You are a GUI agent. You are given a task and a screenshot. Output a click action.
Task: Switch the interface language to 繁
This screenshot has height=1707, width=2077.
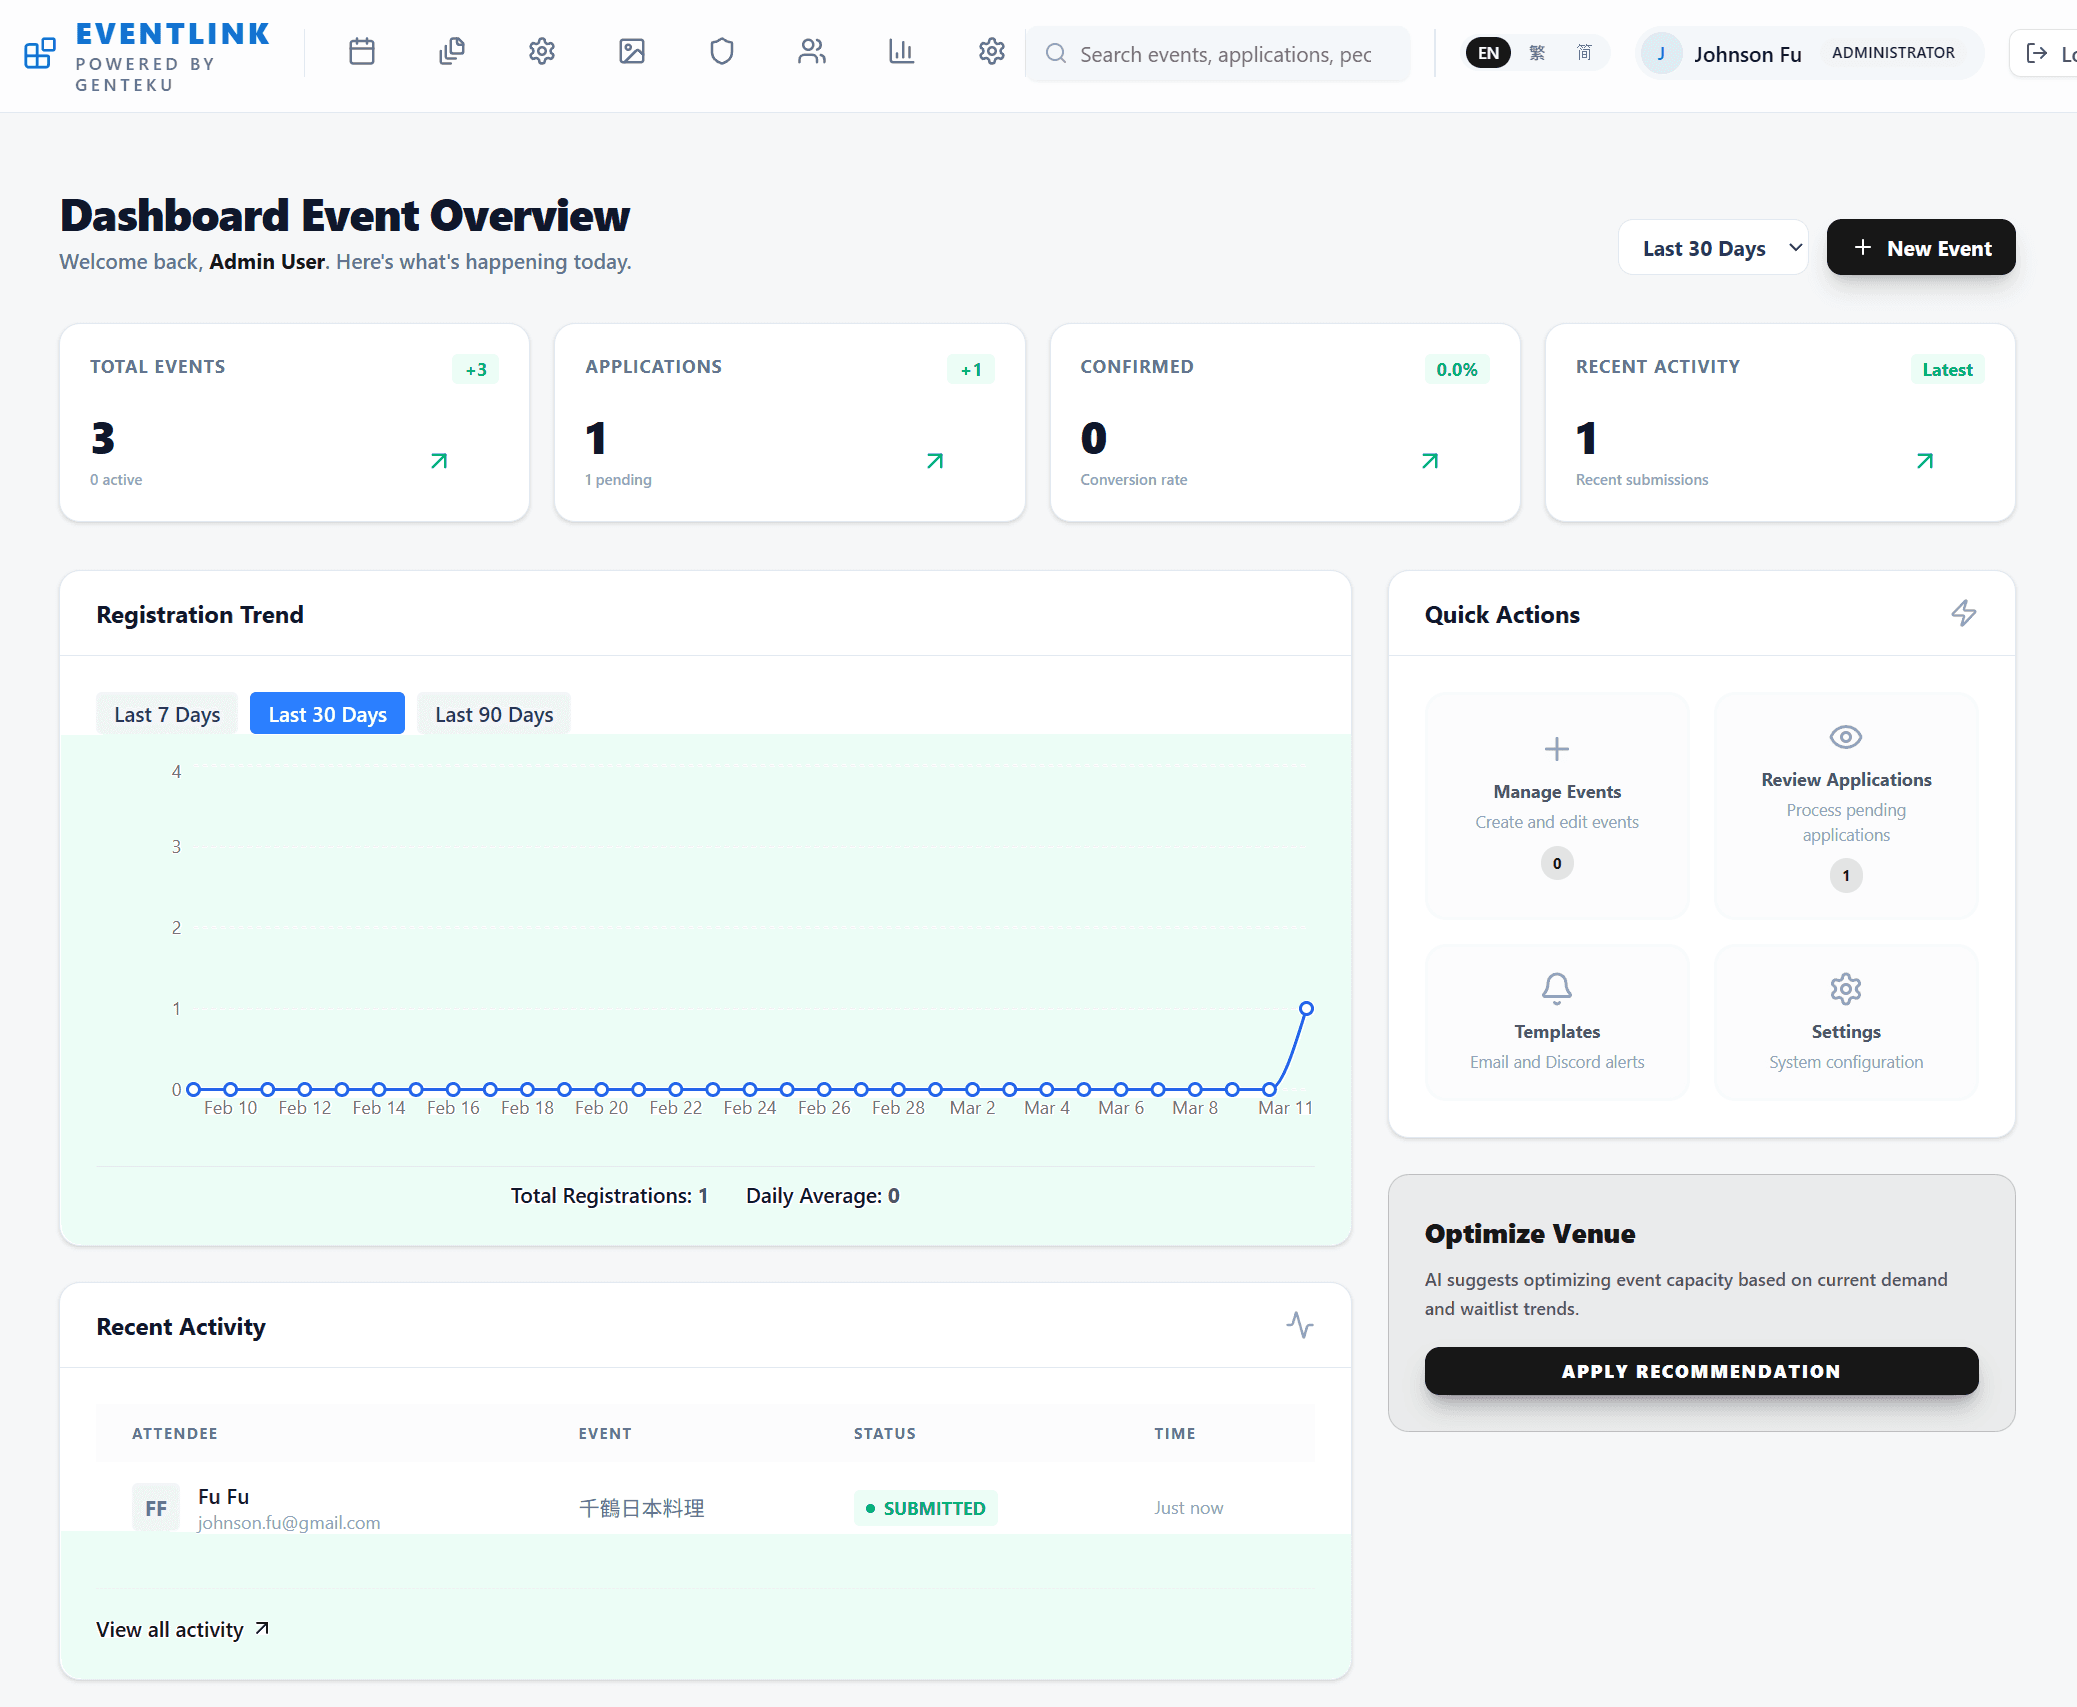pos(1537,52)
